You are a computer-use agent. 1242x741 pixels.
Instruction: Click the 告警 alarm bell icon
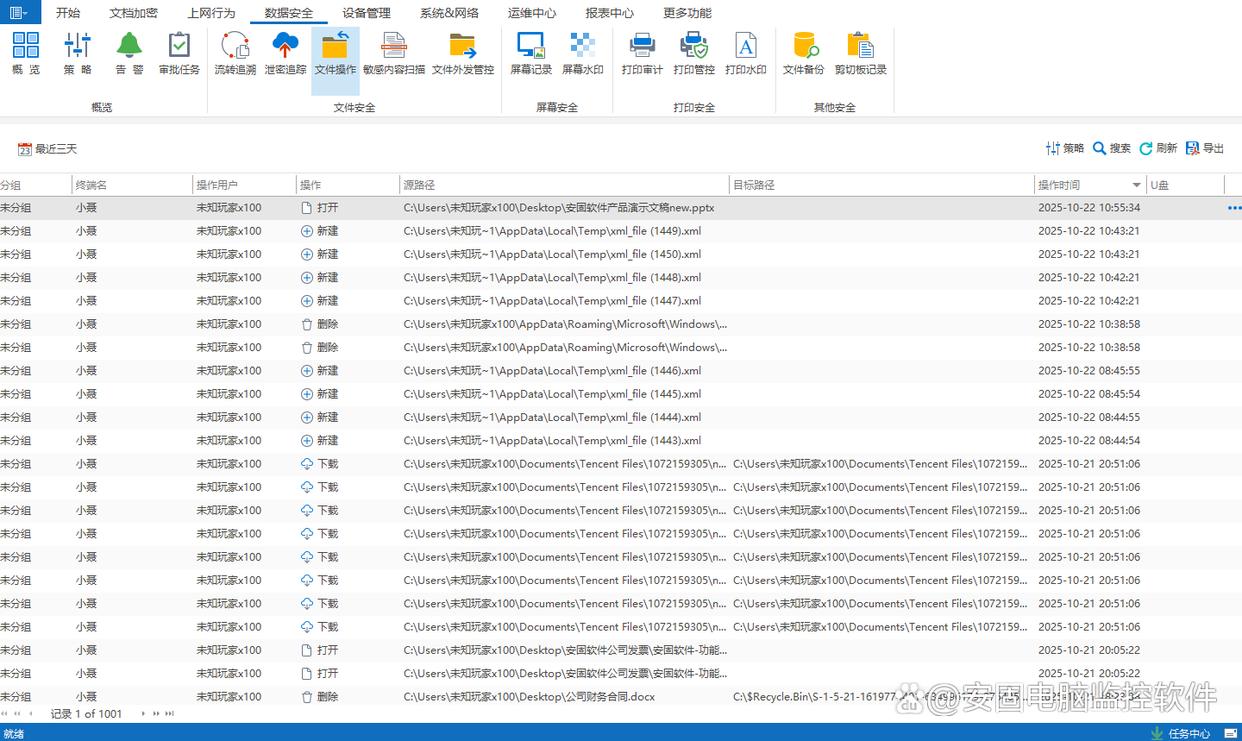click(x=129, y=54)
